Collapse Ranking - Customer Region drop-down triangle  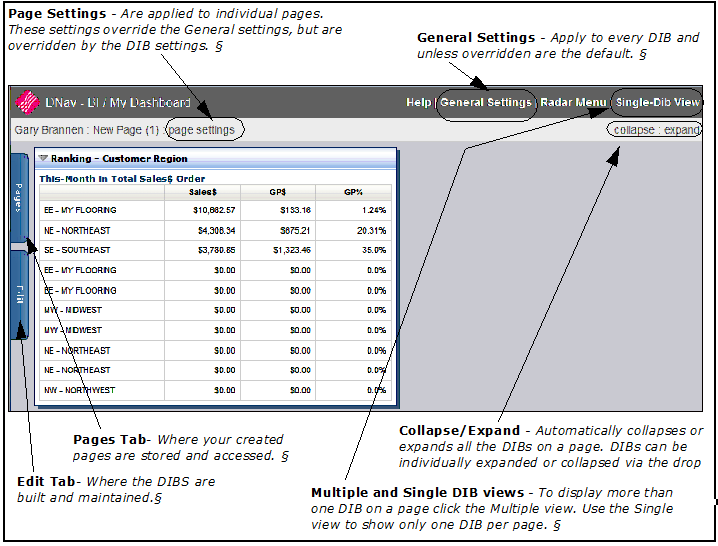(x=43, y=158)
